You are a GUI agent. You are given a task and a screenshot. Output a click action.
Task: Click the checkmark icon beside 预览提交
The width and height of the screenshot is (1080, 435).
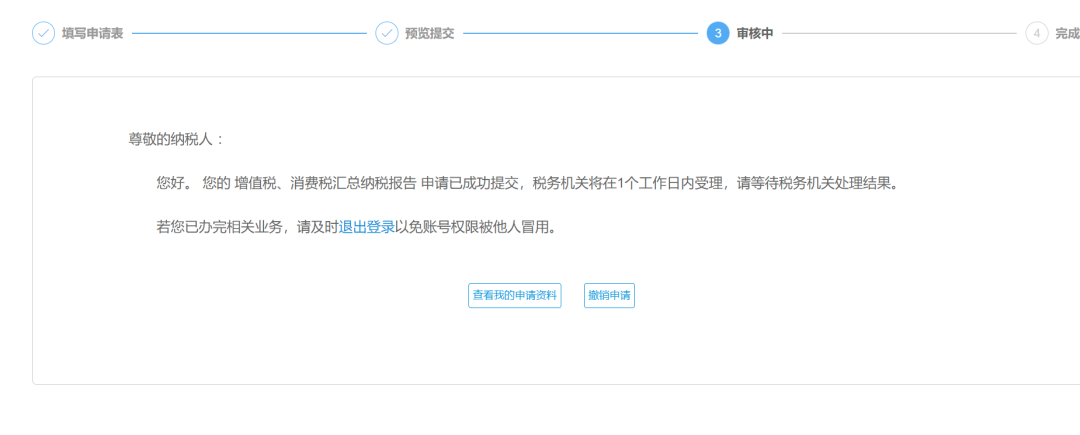coord(386,33)
